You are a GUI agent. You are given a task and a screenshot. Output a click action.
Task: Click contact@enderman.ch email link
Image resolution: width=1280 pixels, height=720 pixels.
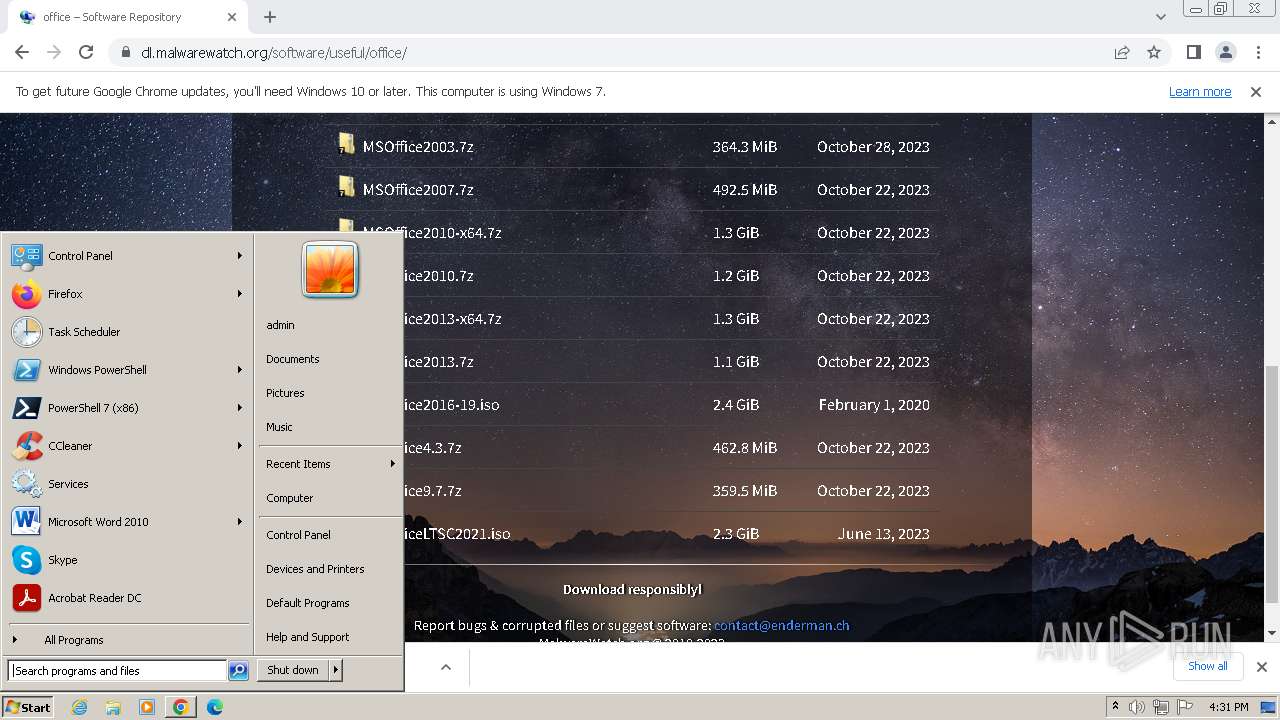click(x=781, y=625)
